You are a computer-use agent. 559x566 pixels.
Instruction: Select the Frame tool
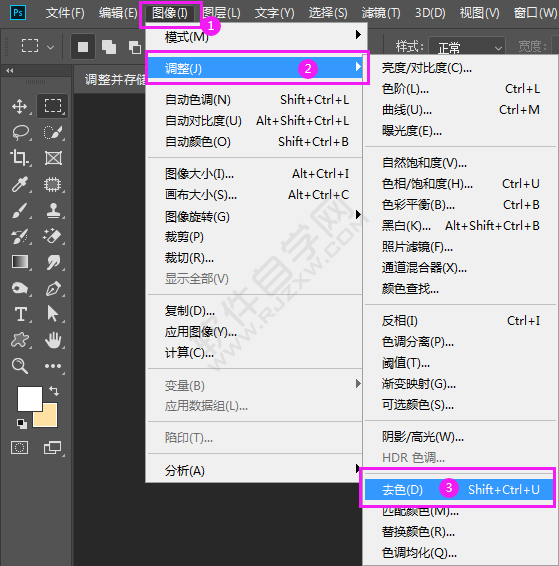(53, 158)
